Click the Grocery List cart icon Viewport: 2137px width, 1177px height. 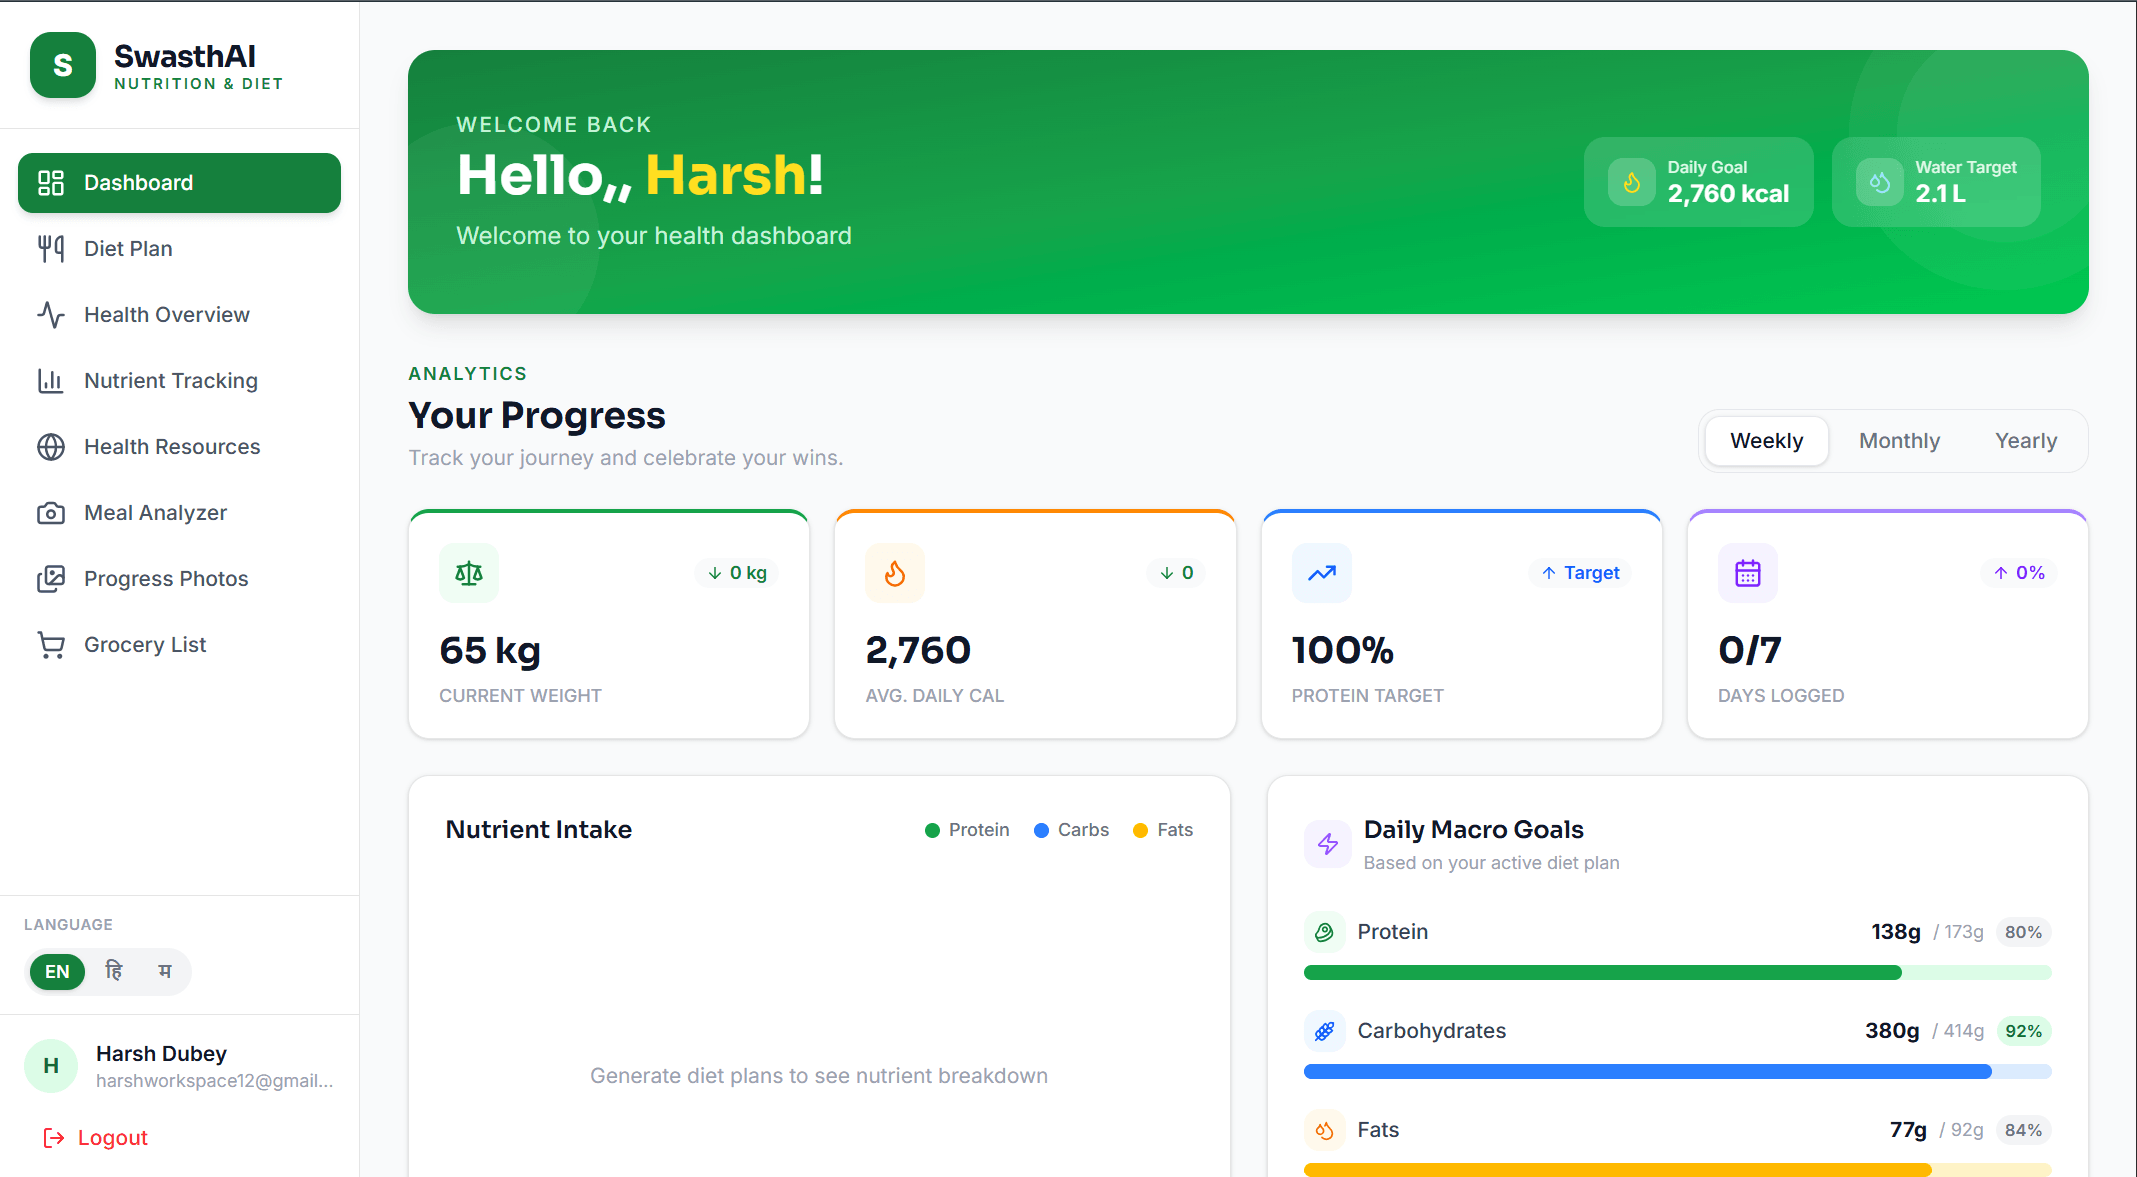point(51,645)
